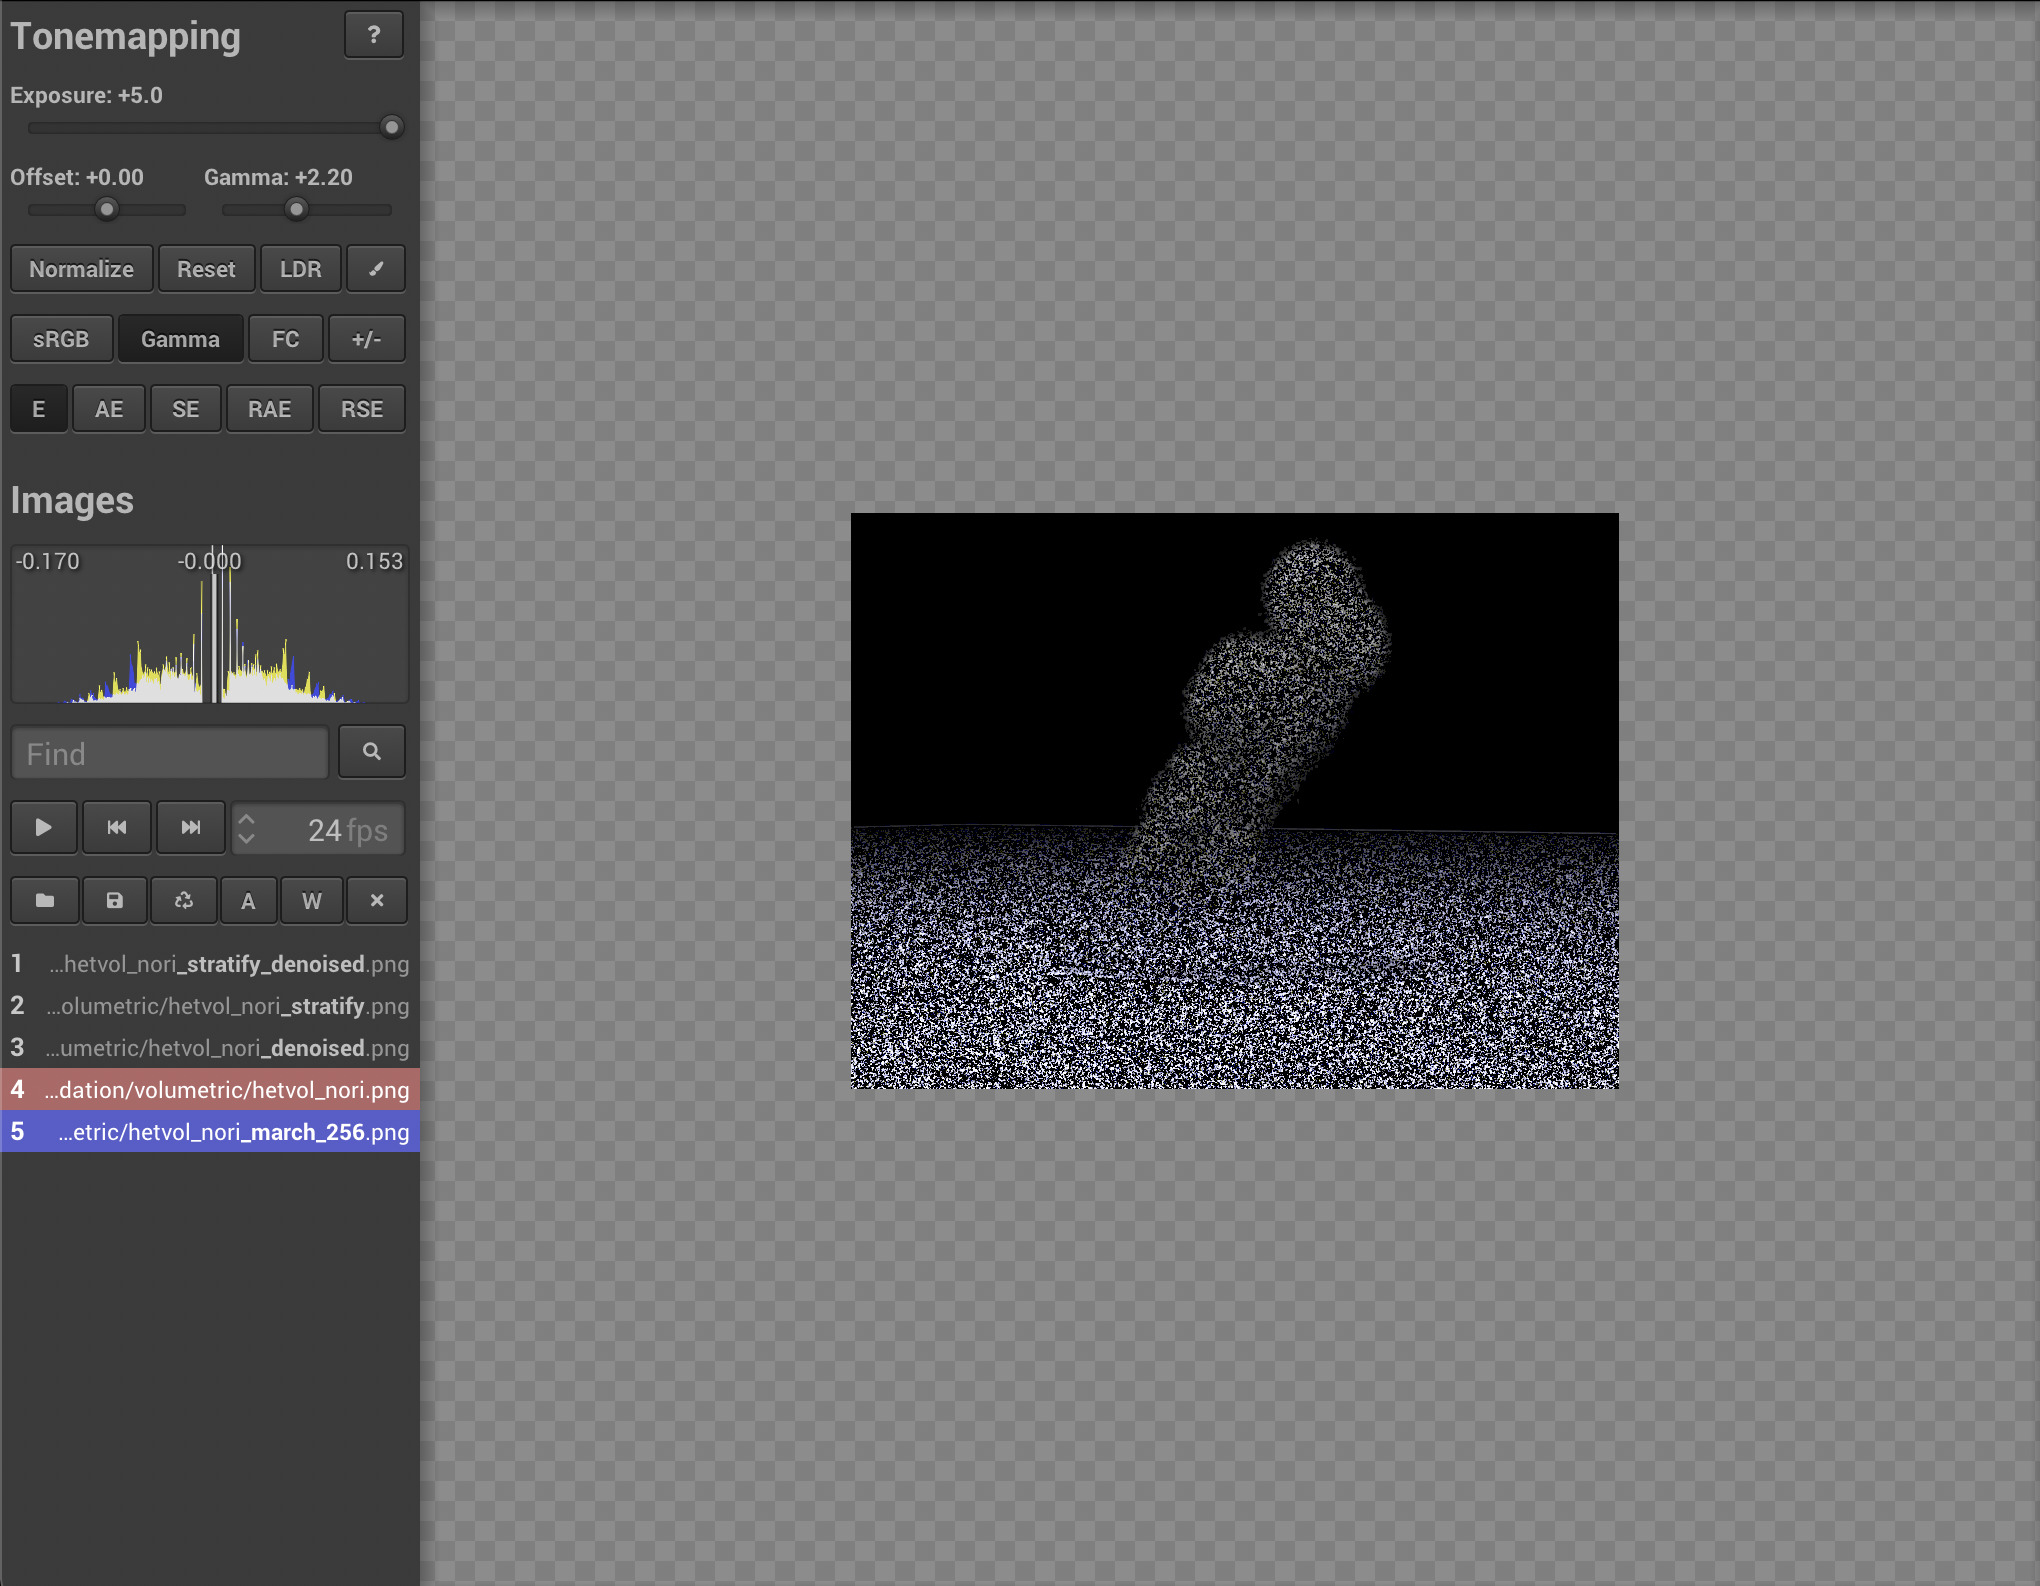Click the Exposure: +5.0 label
Viewport: 2040px width, 1586px height.
pos(87,95)
